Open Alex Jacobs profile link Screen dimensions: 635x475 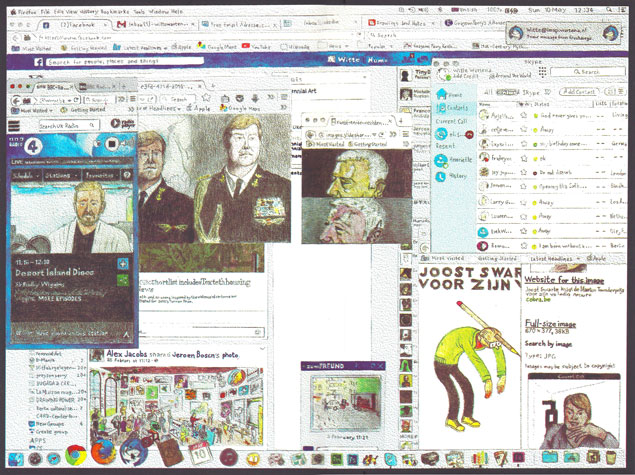click(125, 354)
